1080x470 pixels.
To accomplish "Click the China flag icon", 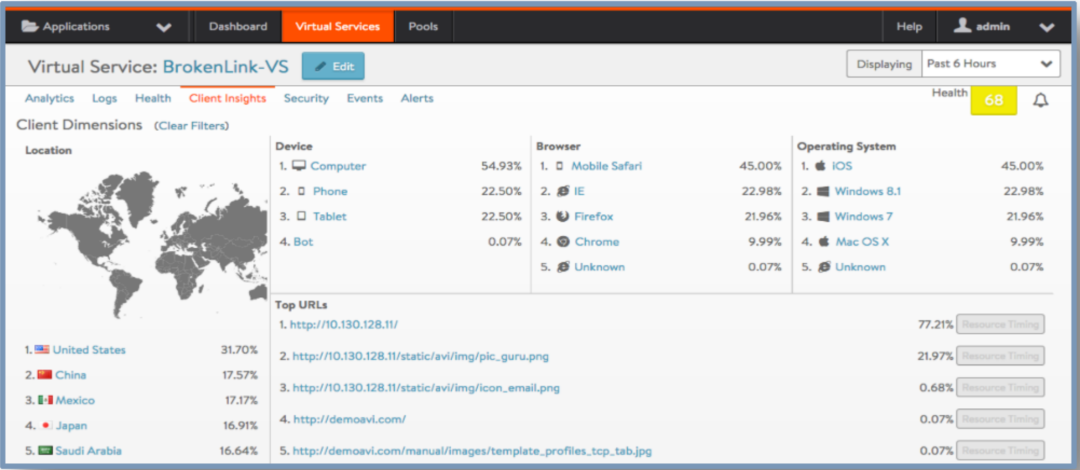I will point(45,375).
